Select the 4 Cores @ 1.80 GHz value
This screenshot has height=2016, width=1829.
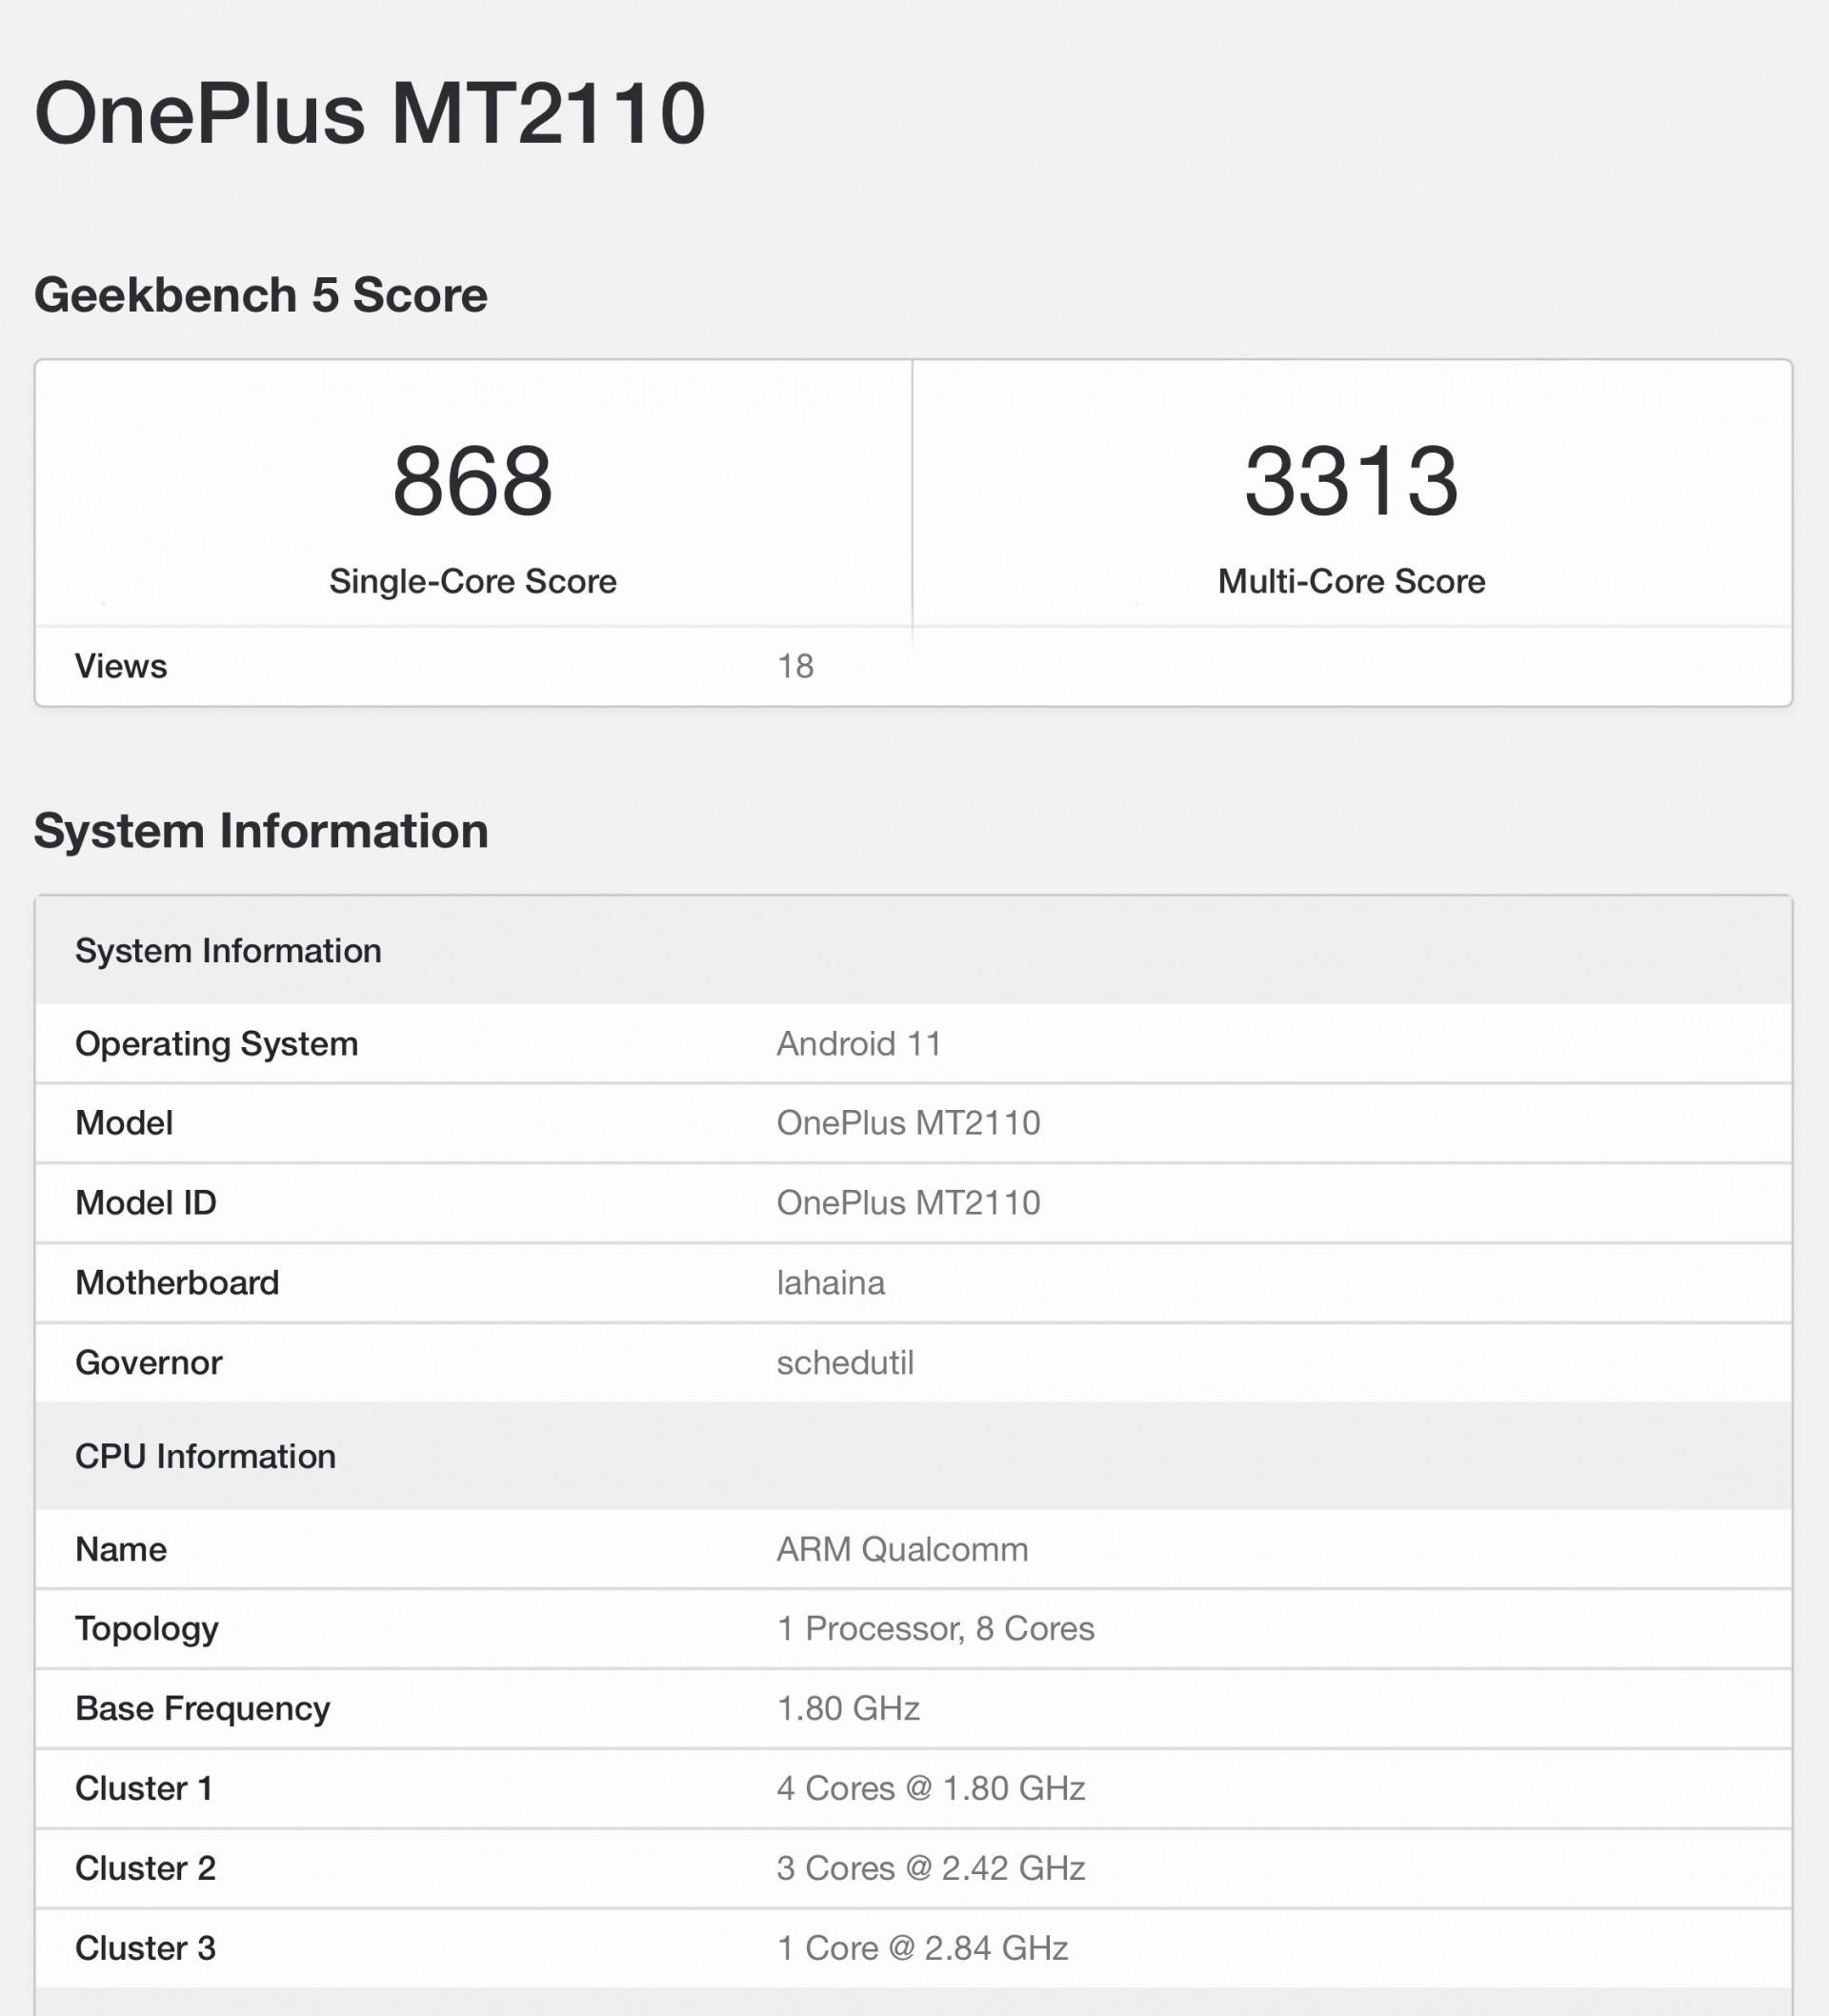[x=931, y=1789]
